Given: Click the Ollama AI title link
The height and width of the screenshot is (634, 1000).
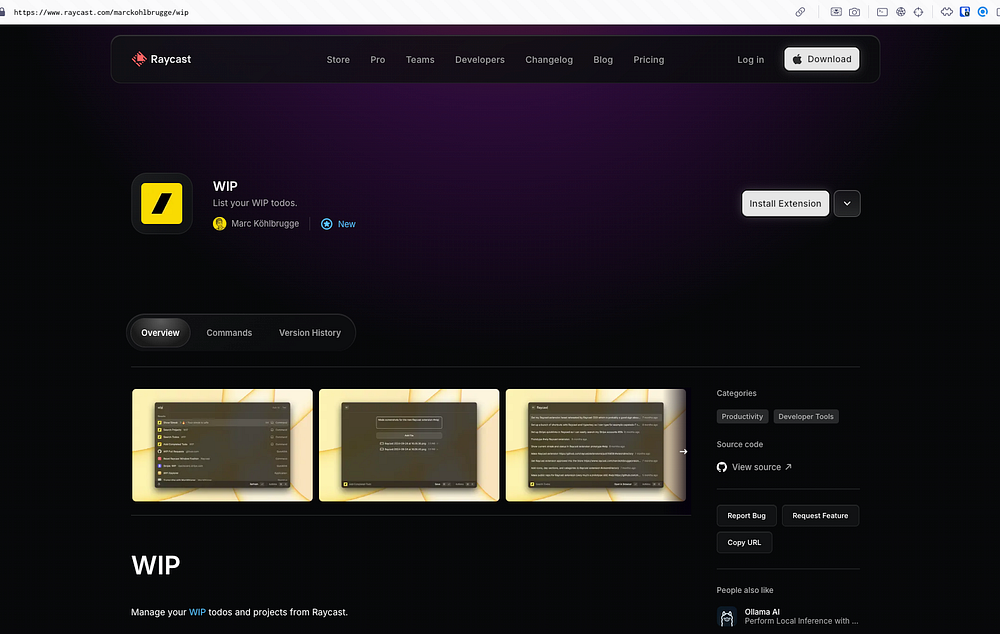Looking at the screenshot, I should [x=761, y=612].
